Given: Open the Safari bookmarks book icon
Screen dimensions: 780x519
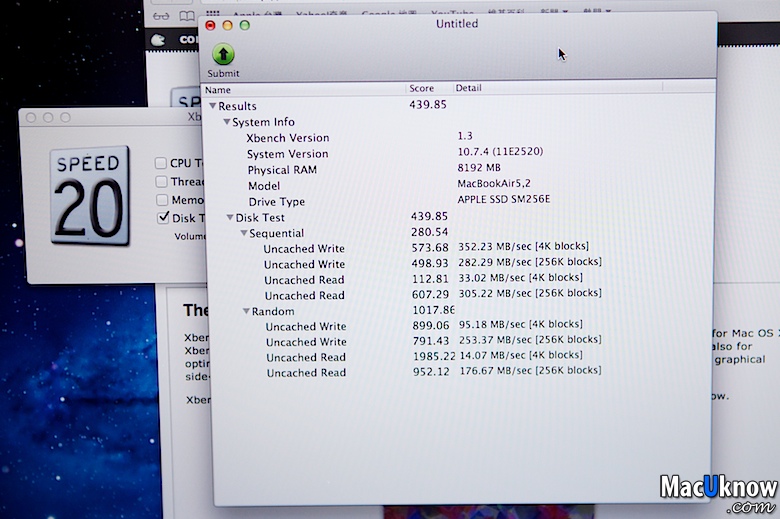Looking at the screenshot, I should tap(187, 16).
